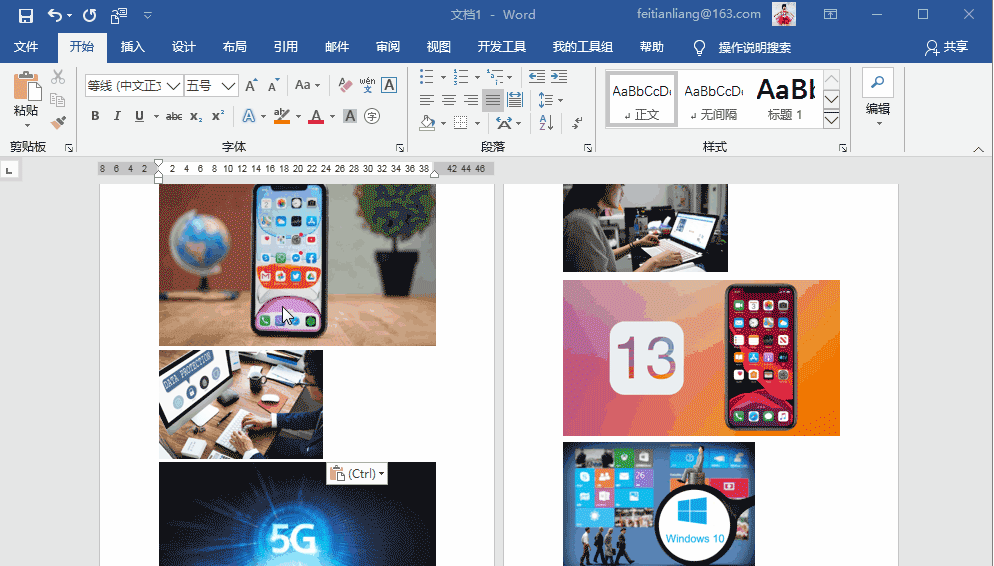994x566 pixels.
Task: Open the font color dropdown arrow
Action: coord(332,117)
